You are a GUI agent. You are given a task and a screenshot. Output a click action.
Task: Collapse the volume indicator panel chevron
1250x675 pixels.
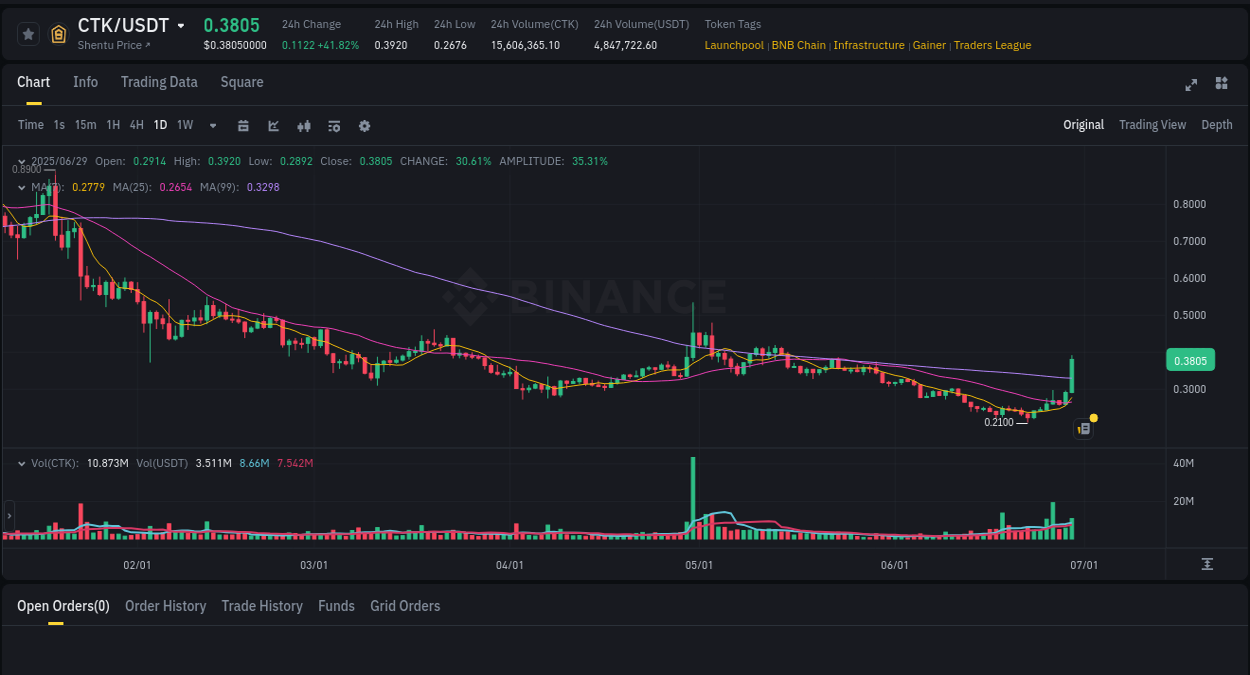coord(21,463)
